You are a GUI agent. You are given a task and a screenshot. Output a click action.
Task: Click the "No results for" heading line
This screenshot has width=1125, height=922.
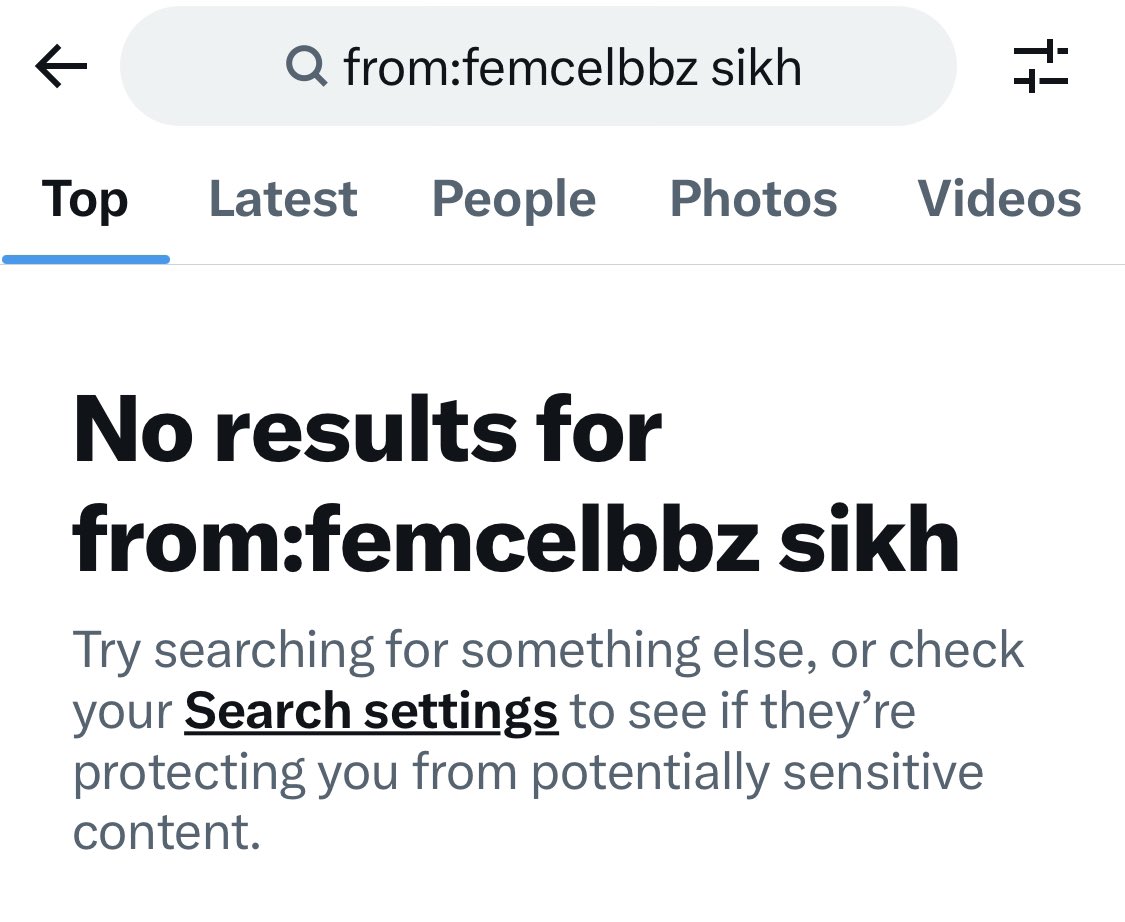pos(368,431)
